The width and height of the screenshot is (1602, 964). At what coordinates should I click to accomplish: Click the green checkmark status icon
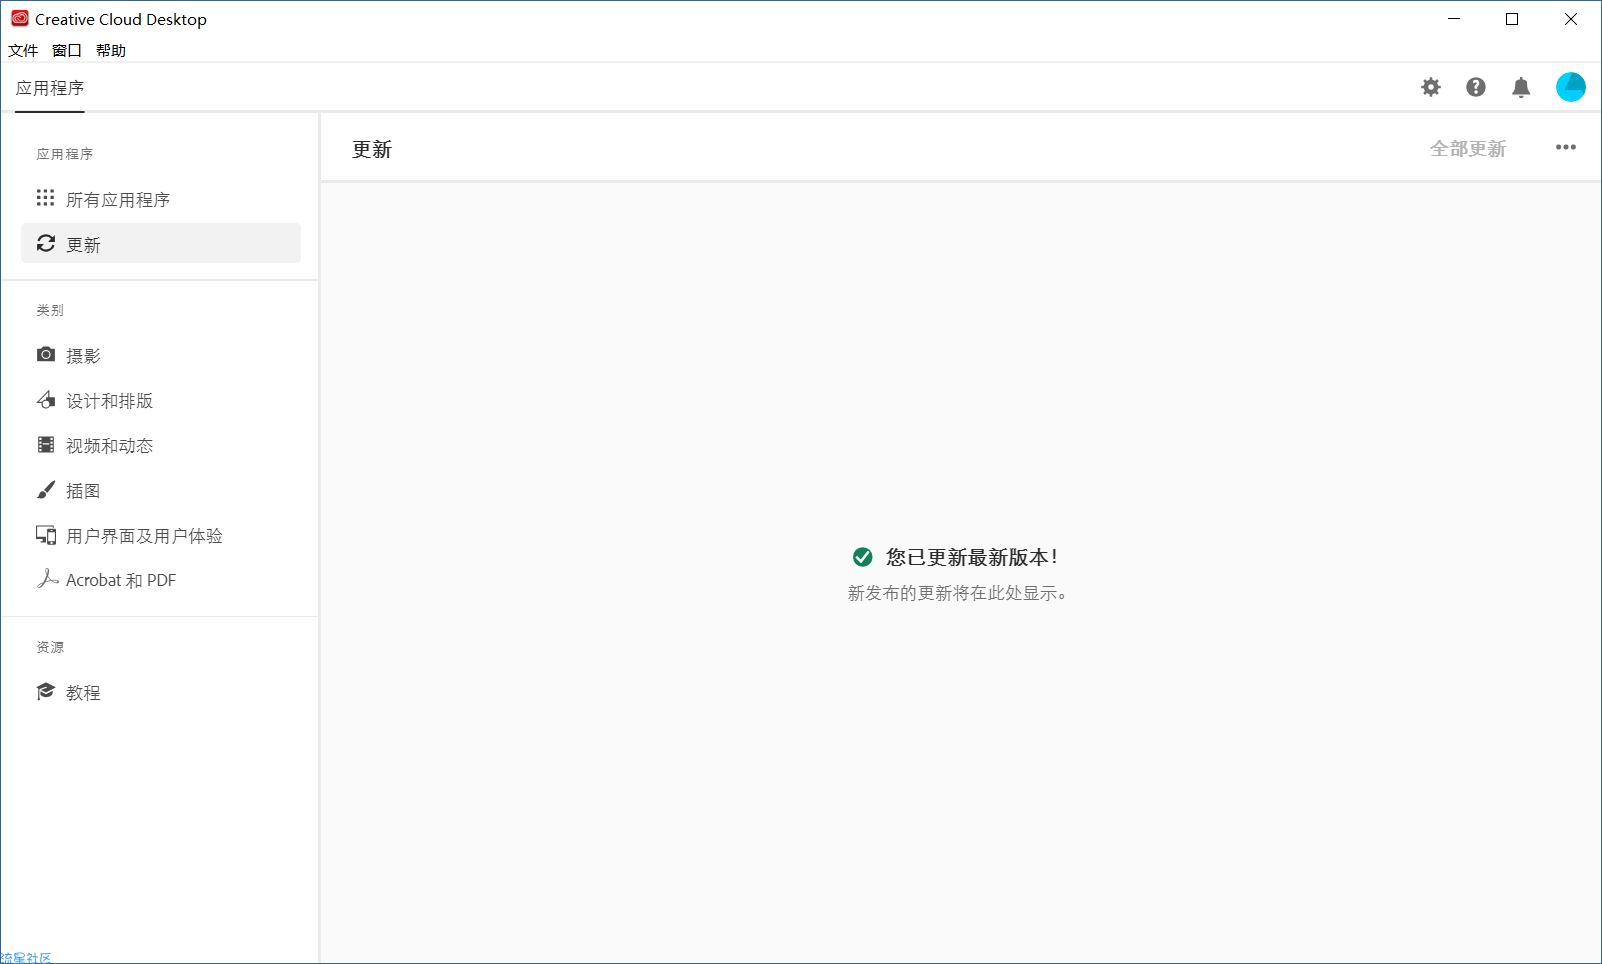[862, 557]
